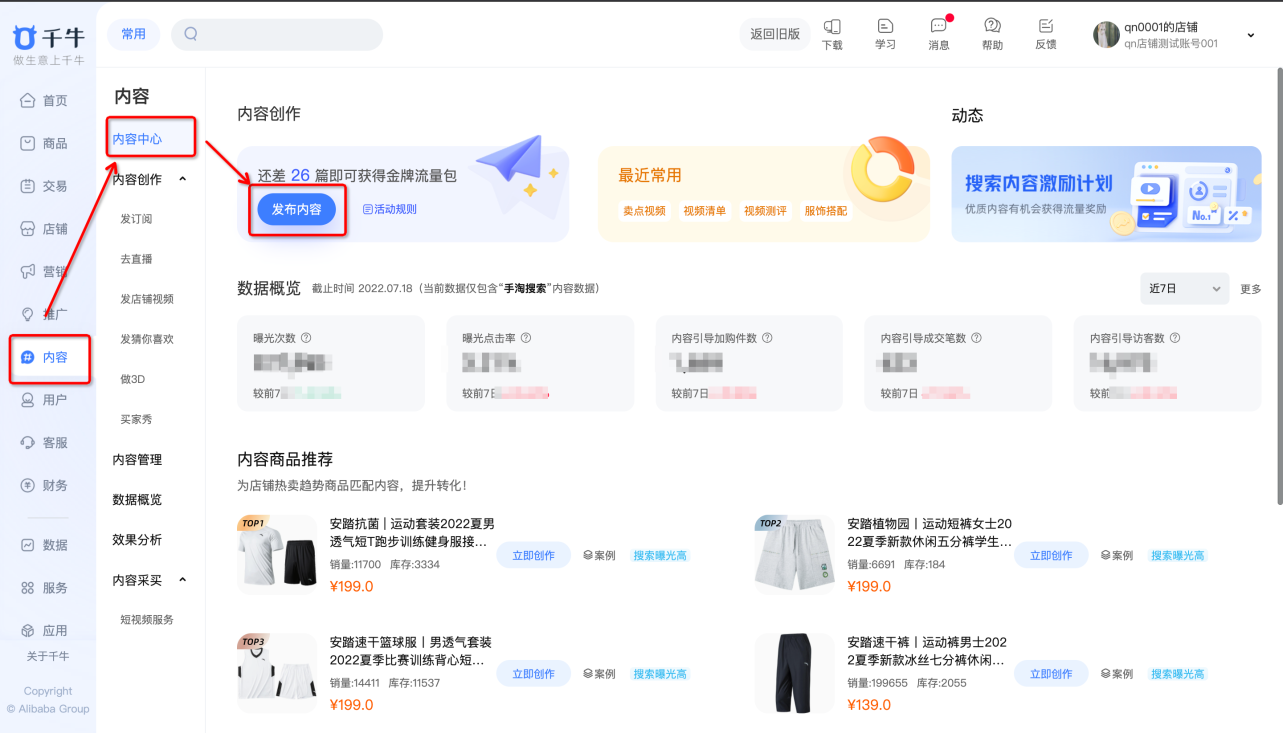1283x733 pixels.
Task: Click the 常用 tab button
Action: click(x=133, y=34)
